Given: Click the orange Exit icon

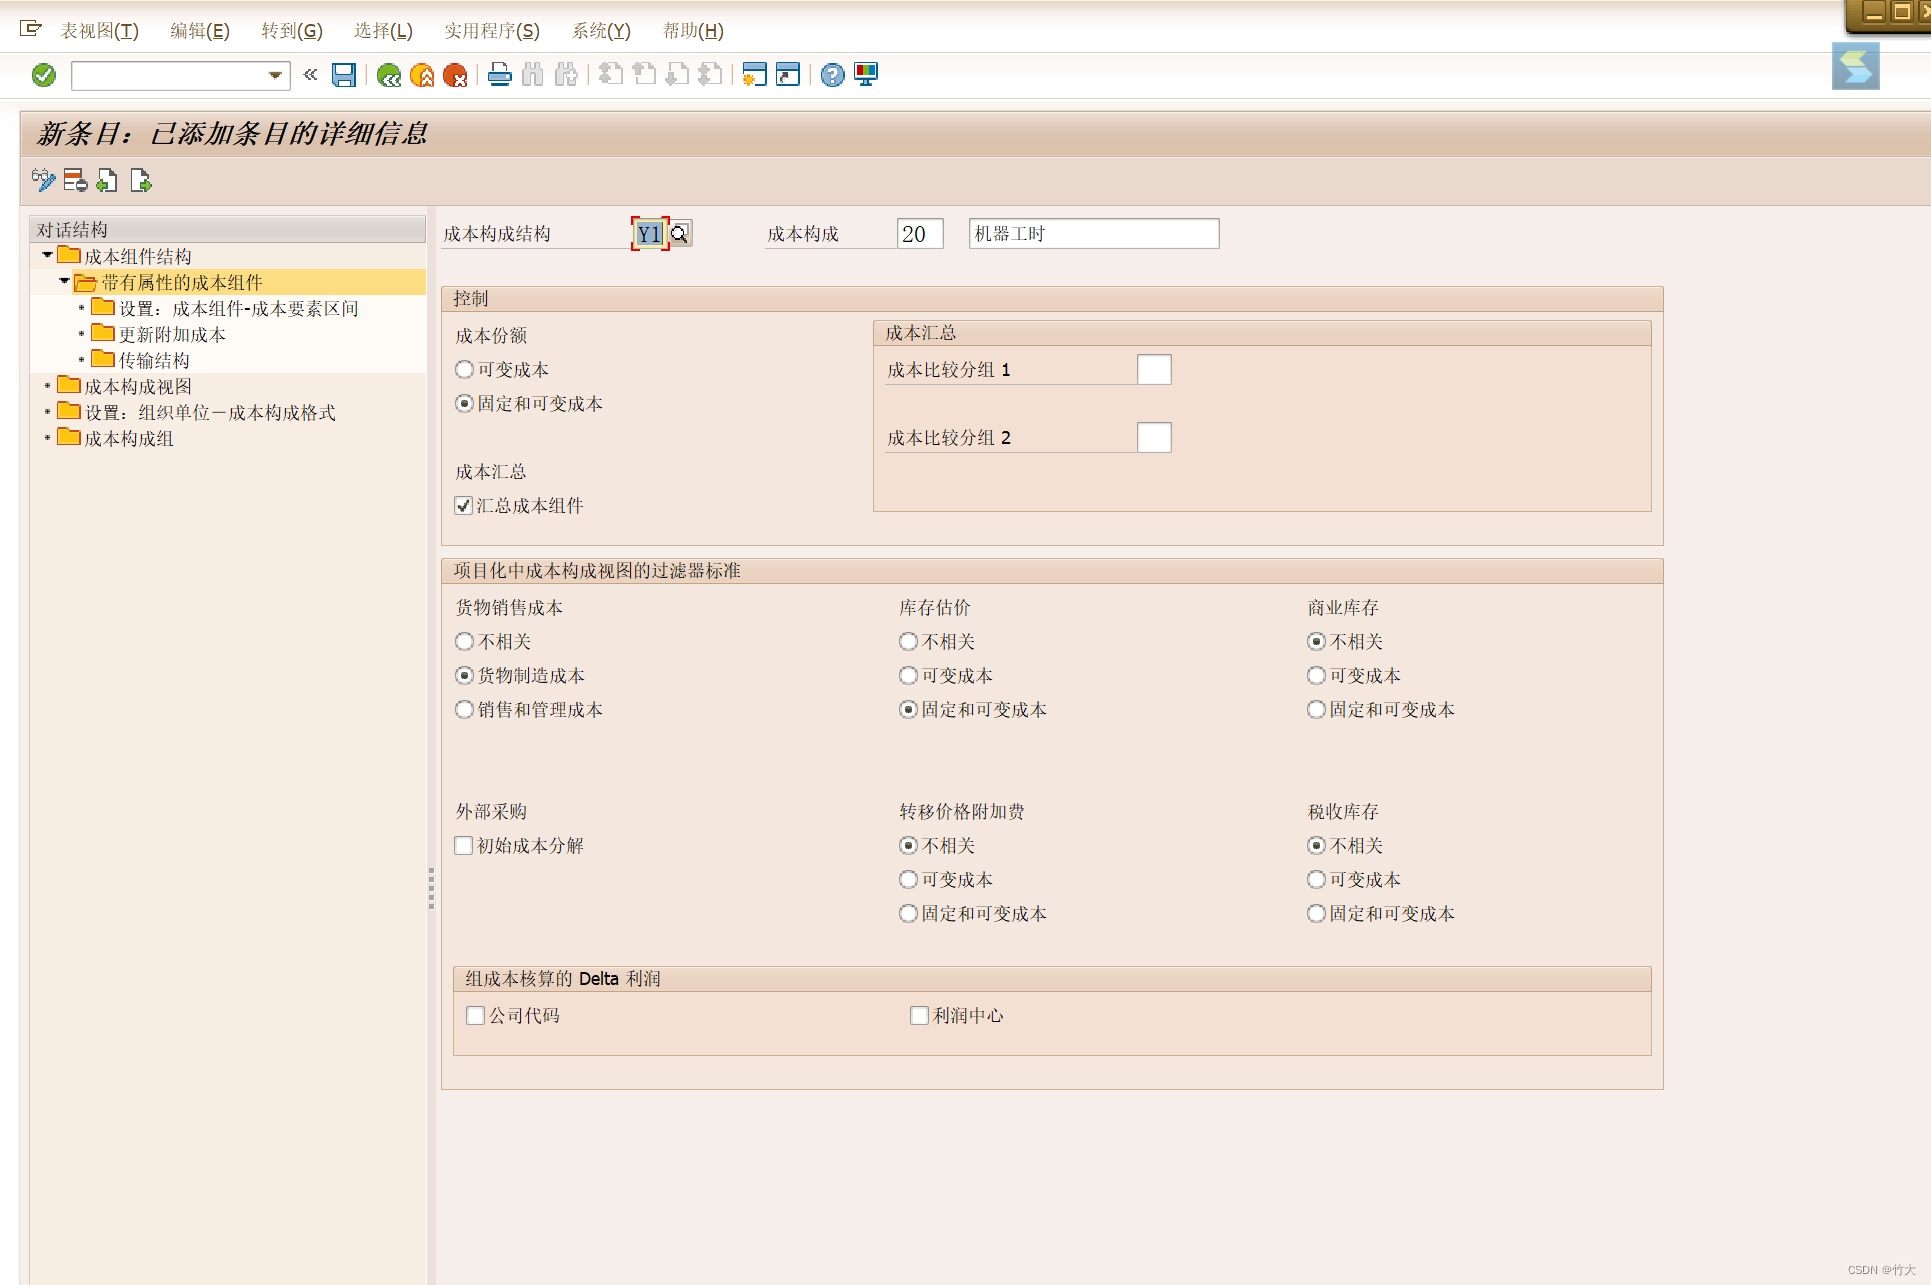Looking at the screenshot, I should click(422, 75).
